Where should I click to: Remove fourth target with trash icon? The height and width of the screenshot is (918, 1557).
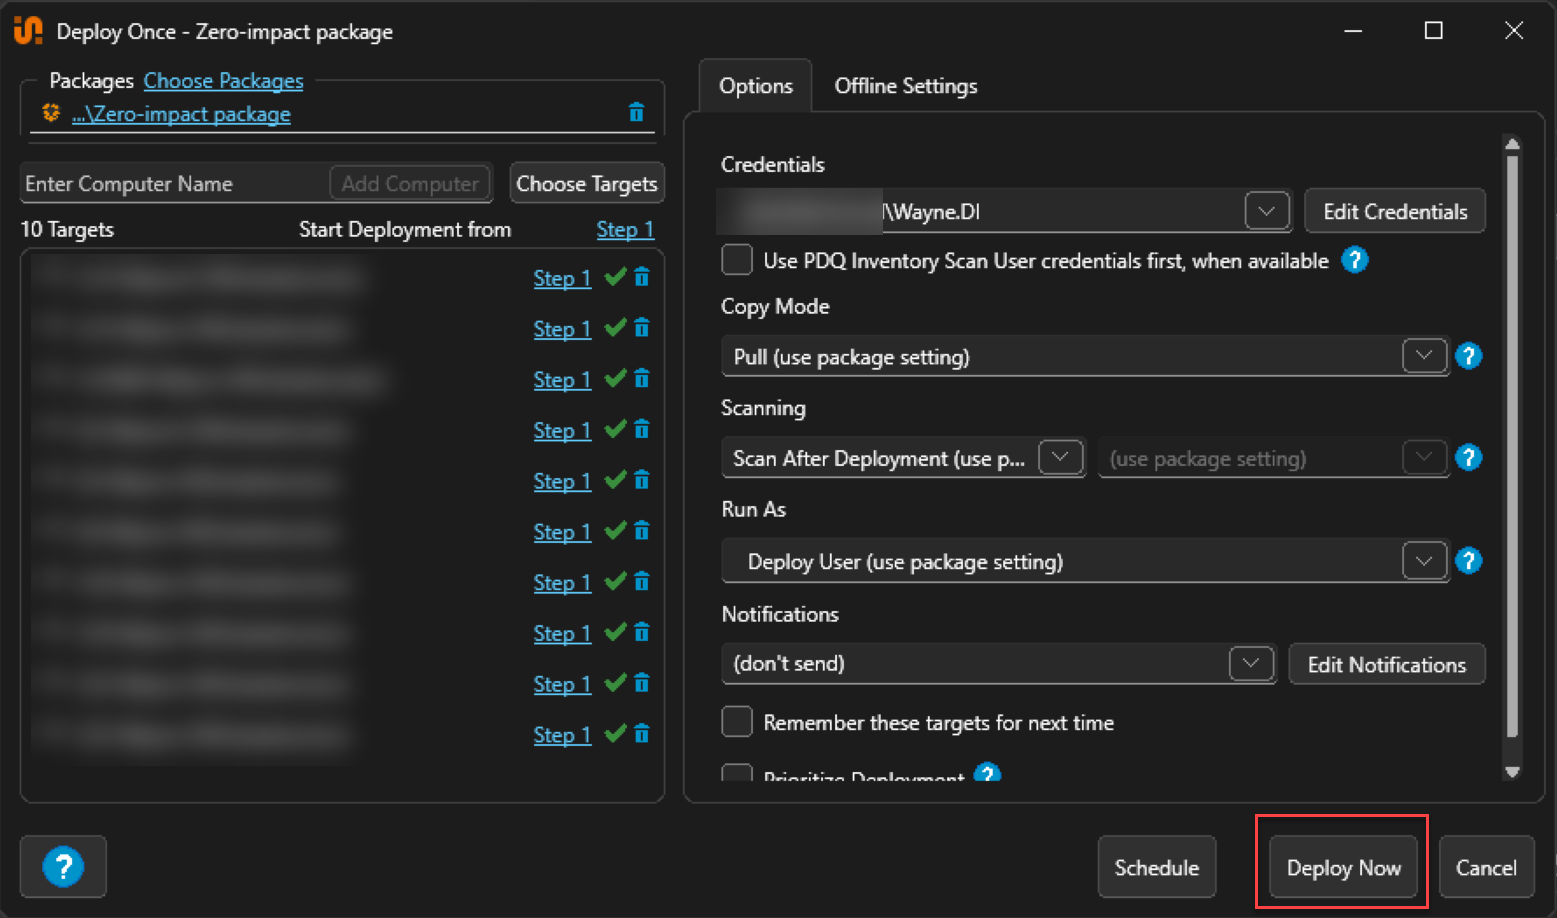[642, 430]
